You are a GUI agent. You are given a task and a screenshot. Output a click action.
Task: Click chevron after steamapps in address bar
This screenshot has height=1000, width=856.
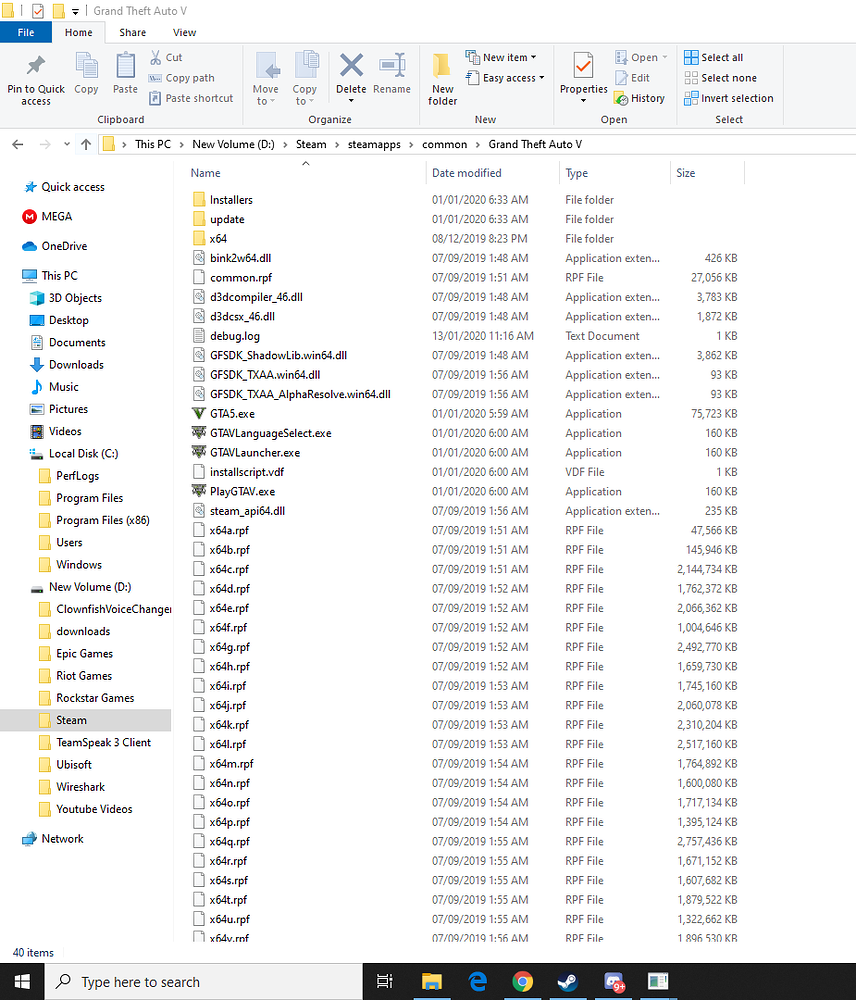pyautogui.click(x=411, y=145)
